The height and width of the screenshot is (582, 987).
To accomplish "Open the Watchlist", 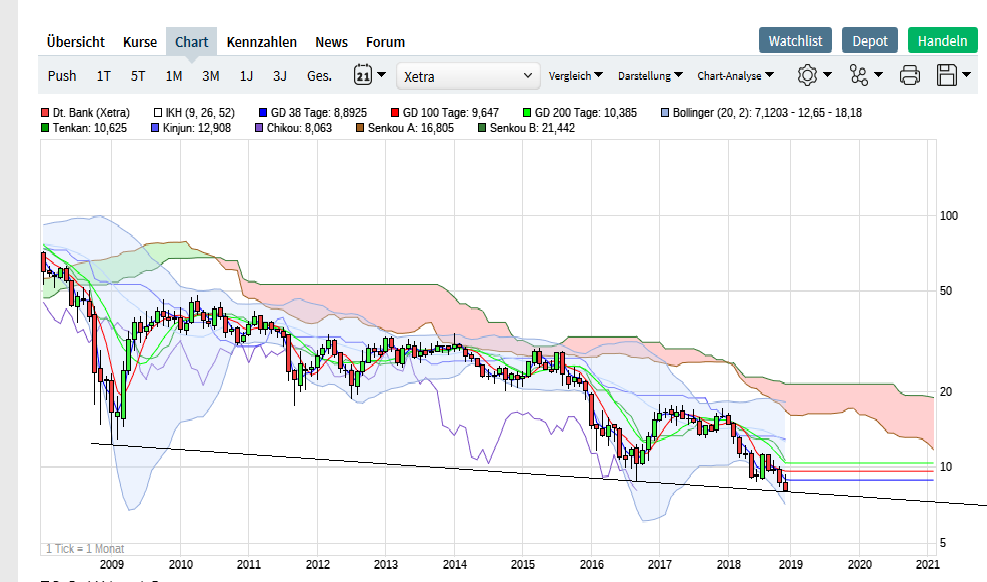I will pos(795,40).
